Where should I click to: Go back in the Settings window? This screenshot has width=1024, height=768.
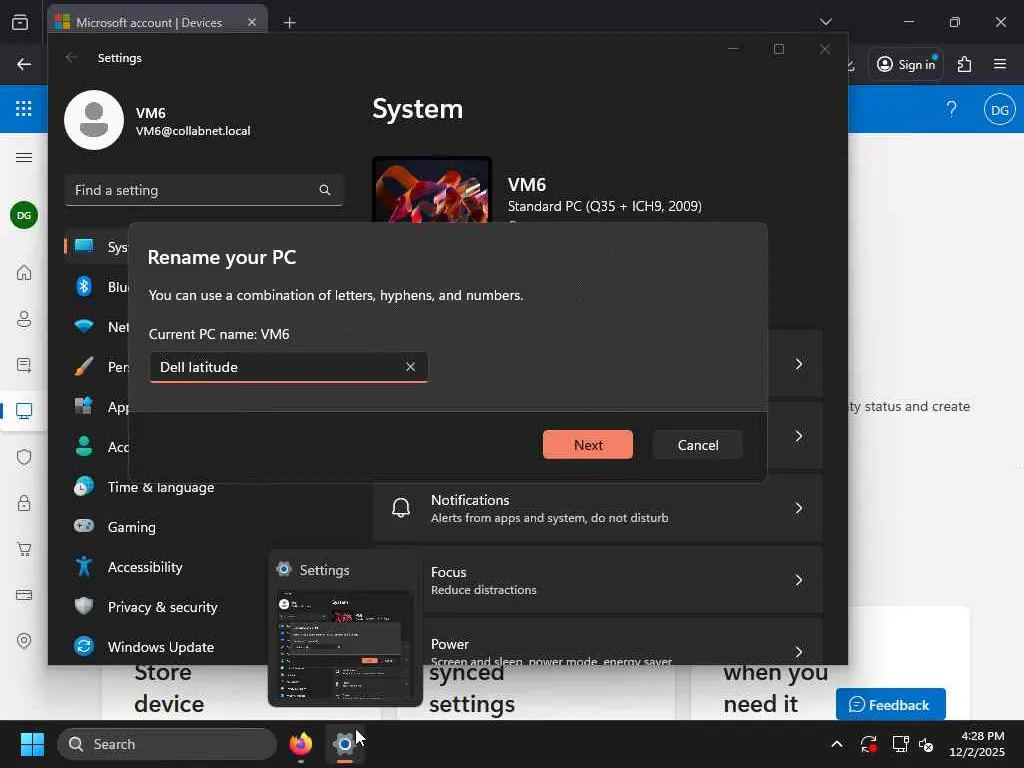[x=71, y=57]
